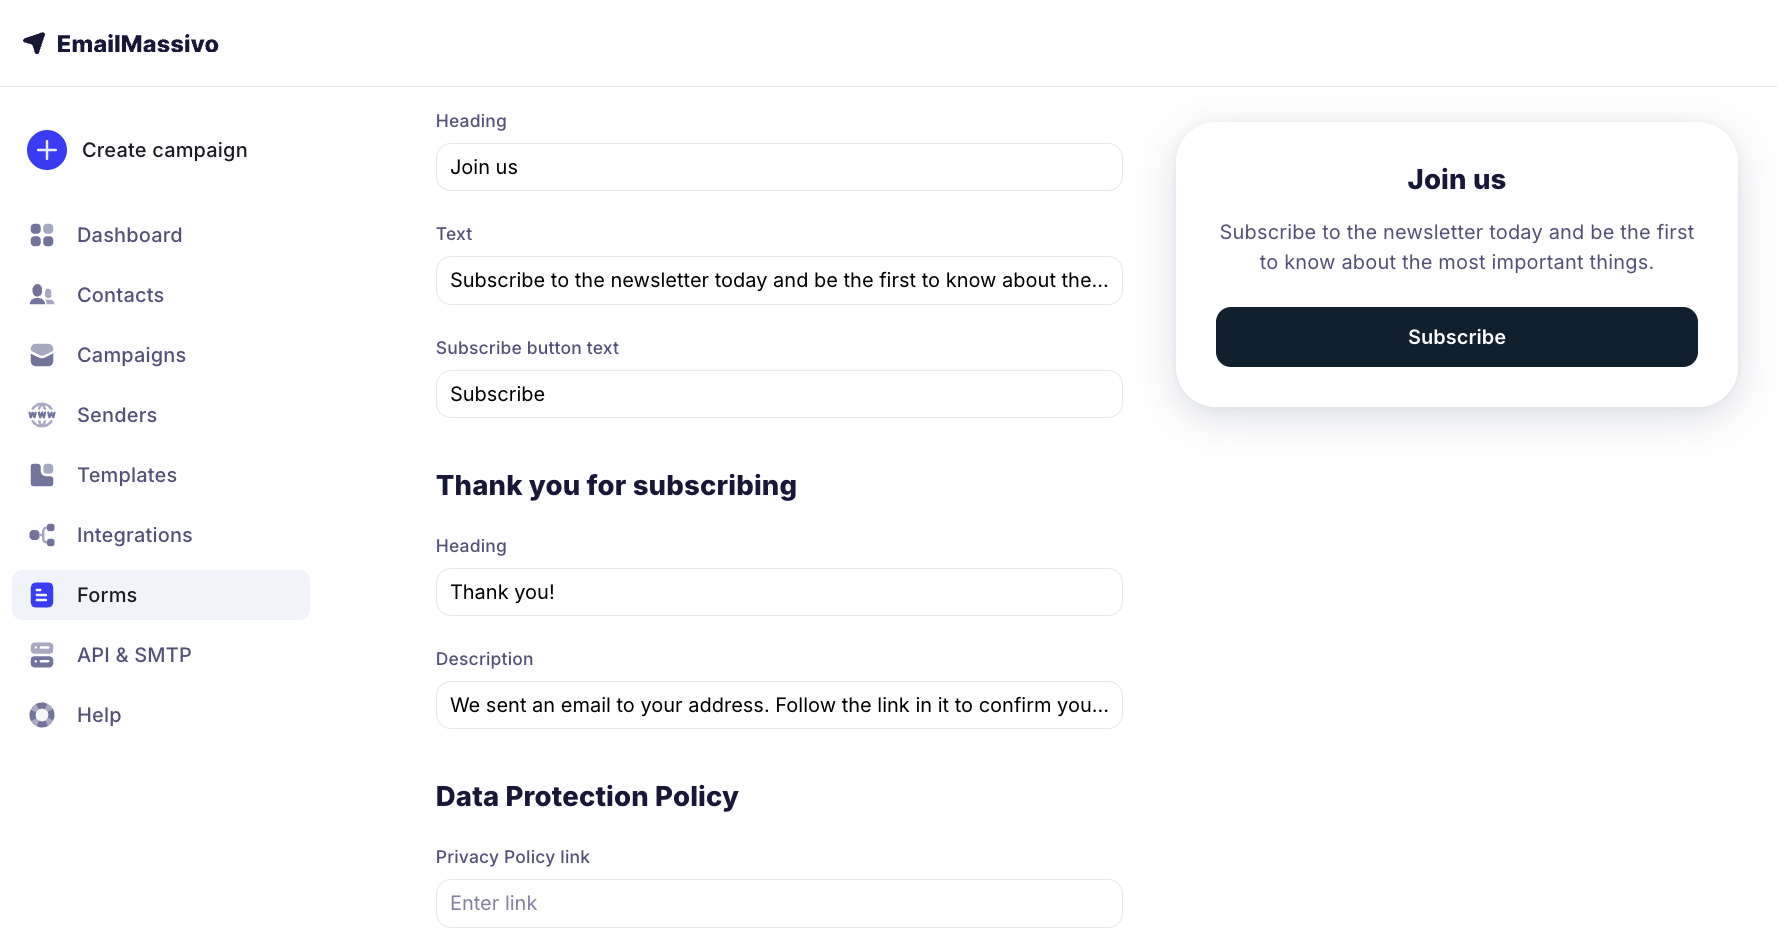Edit the Thank you! heading field
The width and height of the screenshot is (1777, 948).
[779, 592]
